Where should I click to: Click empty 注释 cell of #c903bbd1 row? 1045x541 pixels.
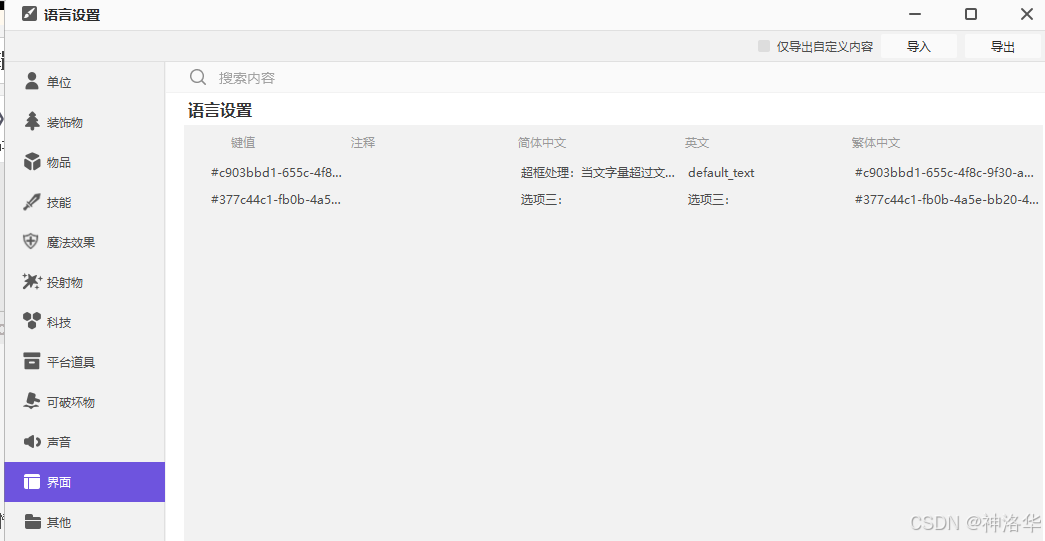(430, 173)
